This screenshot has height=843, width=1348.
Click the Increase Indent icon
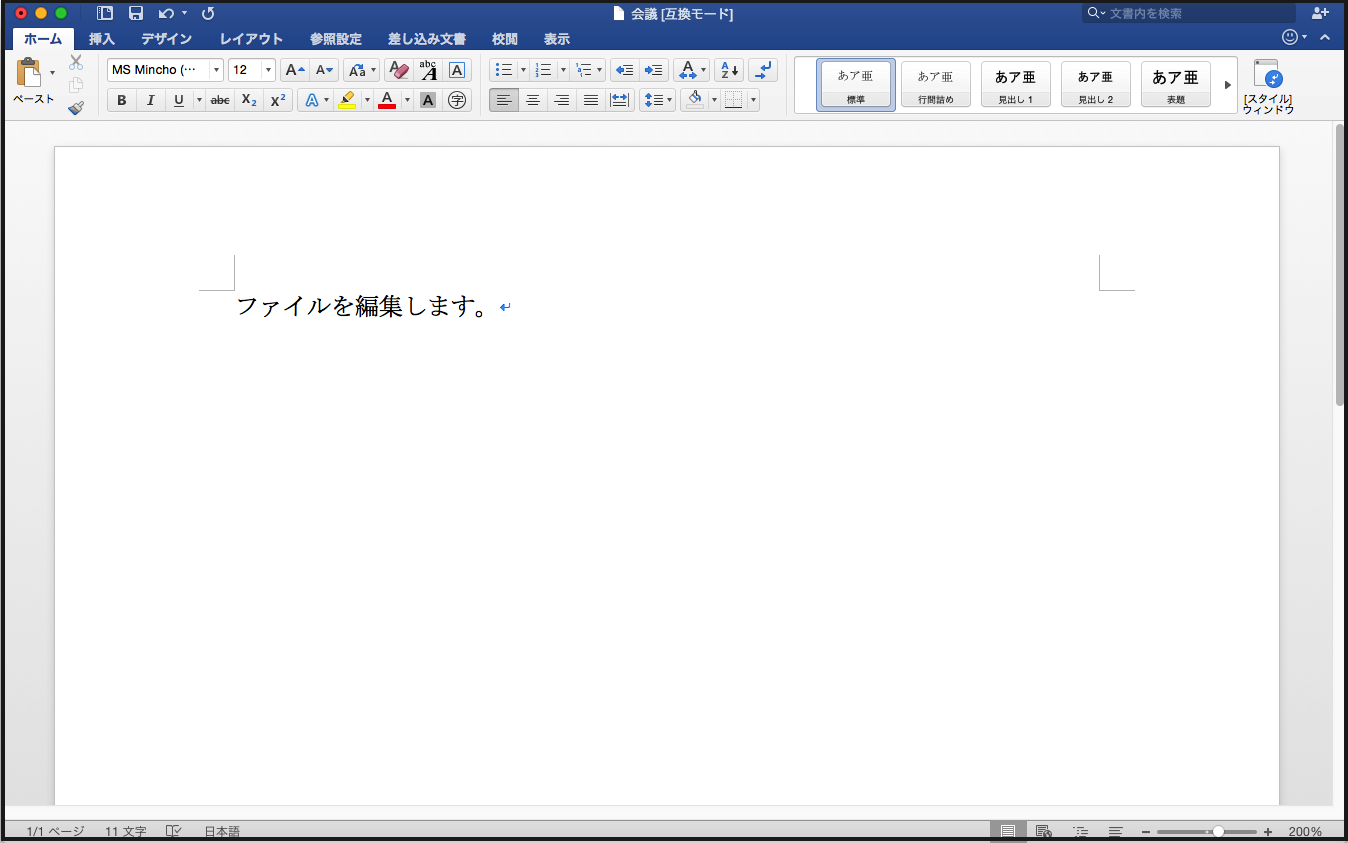[x=654, y=70]
